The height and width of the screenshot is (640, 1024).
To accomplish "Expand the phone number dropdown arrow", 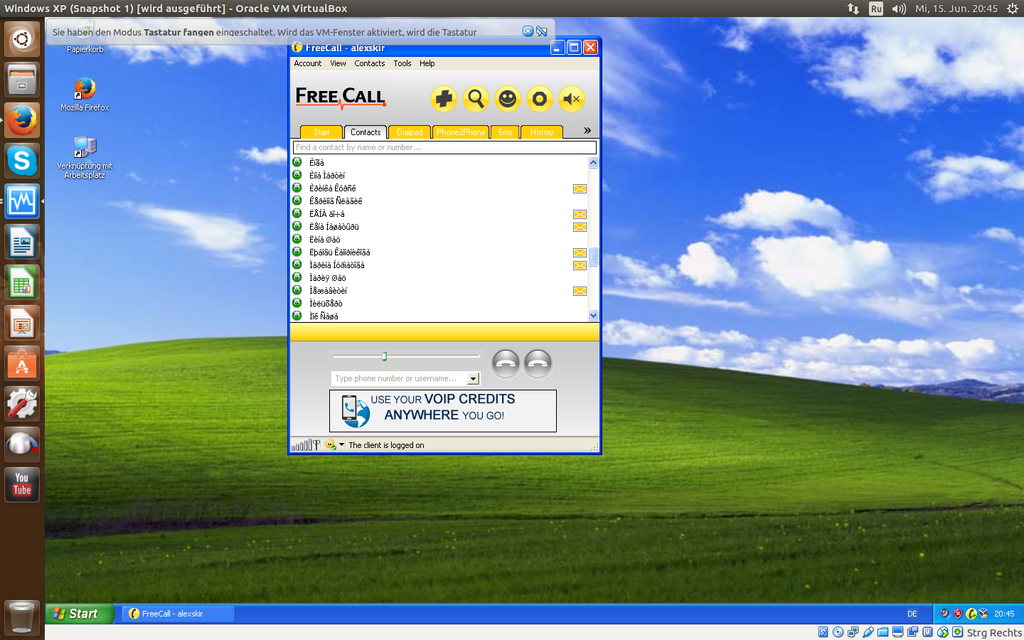I will pos(473,379).
